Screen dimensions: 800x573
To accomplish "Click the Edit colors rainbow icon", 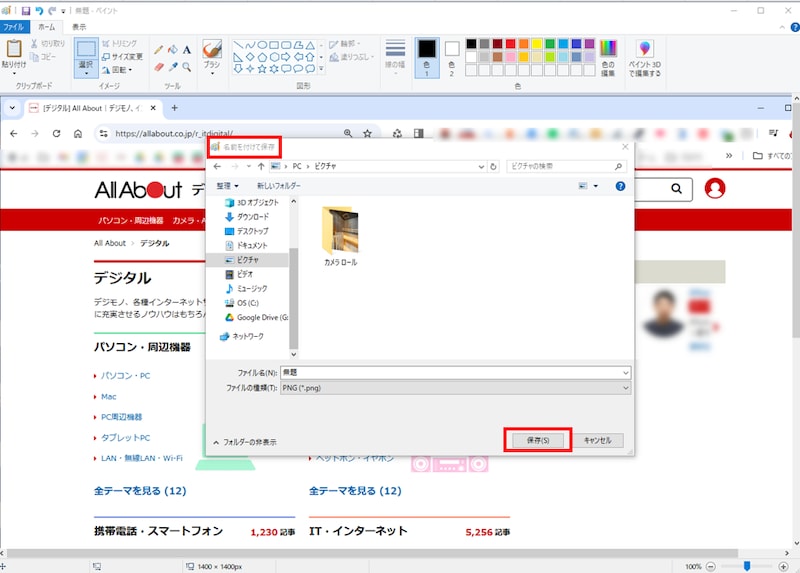I will [x=608, y=48].
